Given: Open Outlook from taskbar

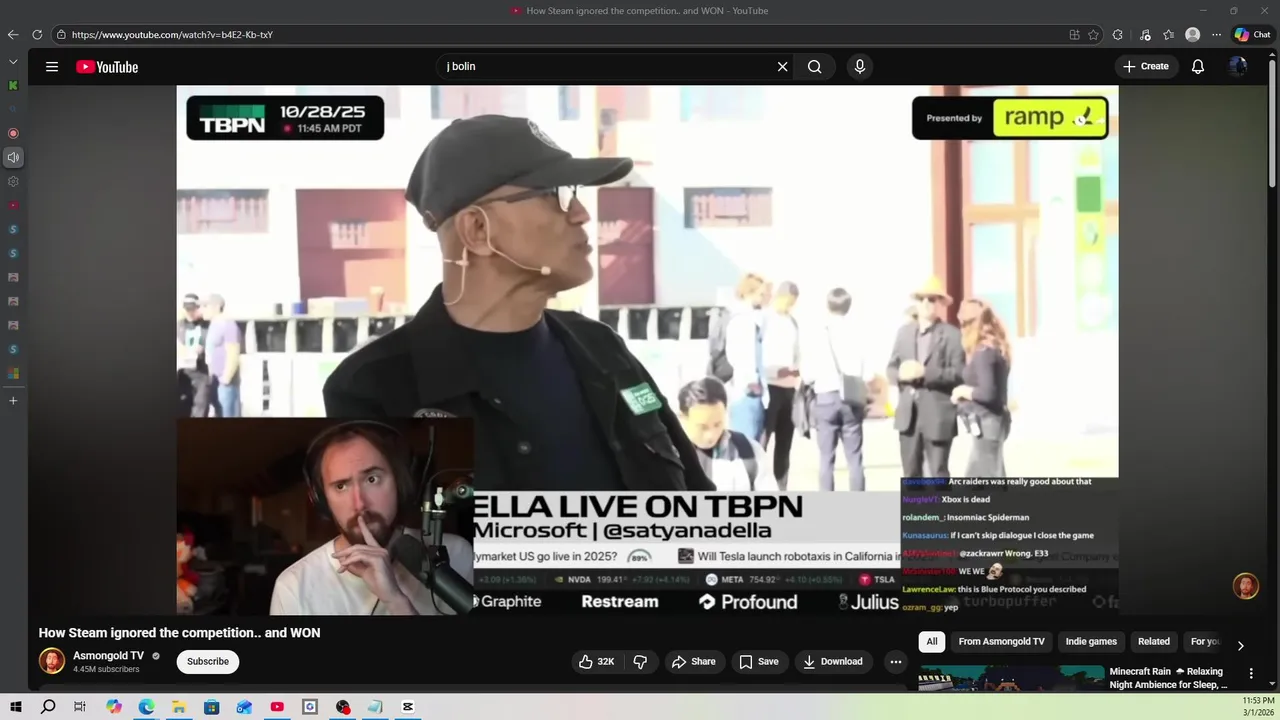Looking at the screenshot, I should click(244, 707).
